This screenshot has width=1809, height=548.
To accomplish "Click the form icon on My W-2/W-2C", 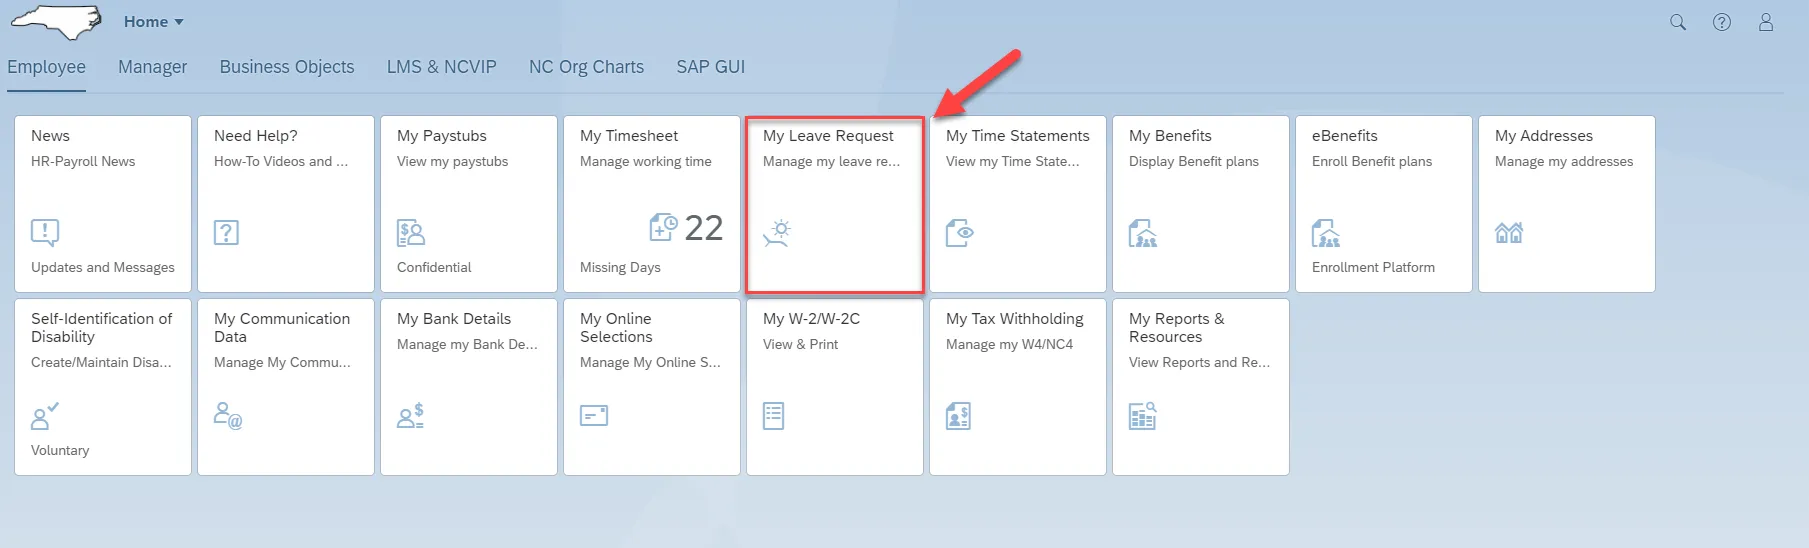I will pos(774,416).
